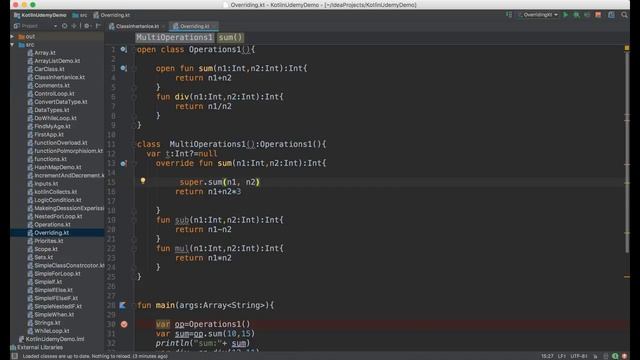Open red notifications icon in status bar
The width and height of the screenshot is (640, 360).
pyautogui.click(x=624, y=356)
